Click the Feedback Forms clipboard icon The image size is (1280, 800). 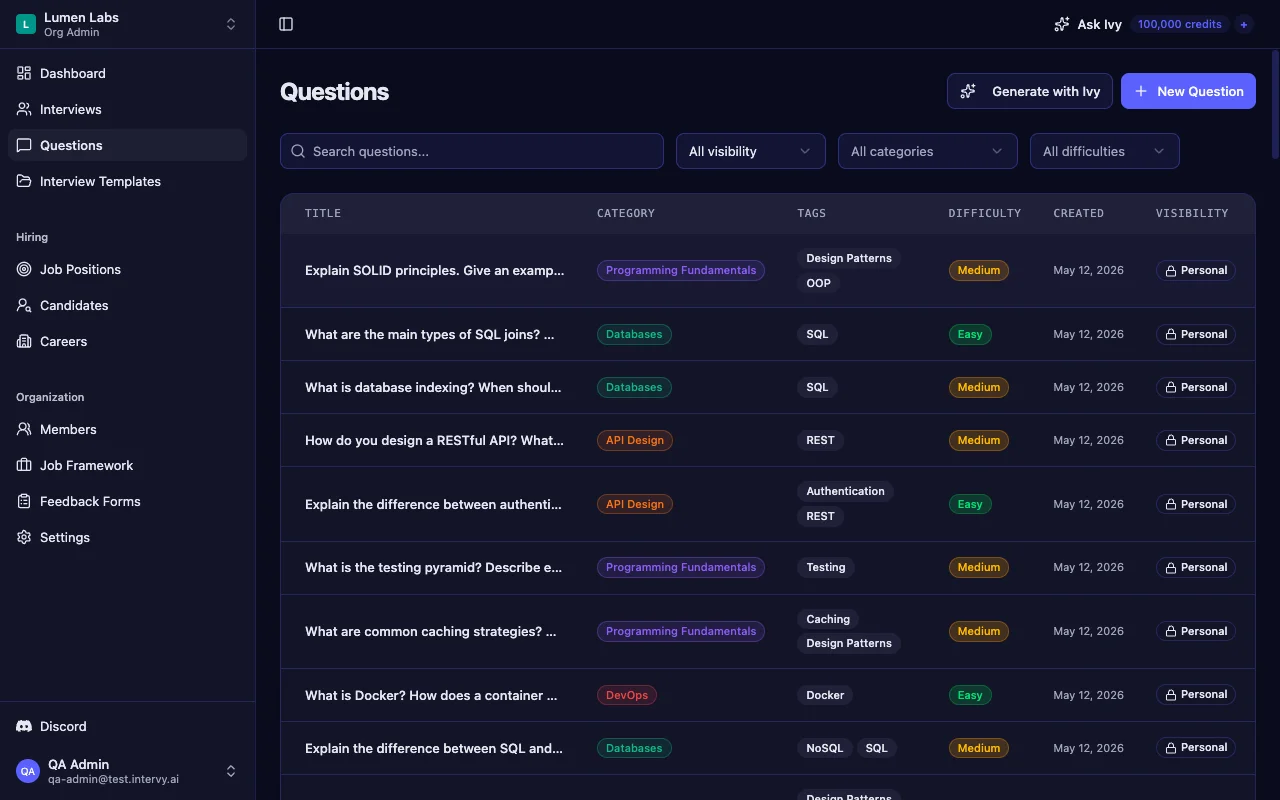(24, 501)
